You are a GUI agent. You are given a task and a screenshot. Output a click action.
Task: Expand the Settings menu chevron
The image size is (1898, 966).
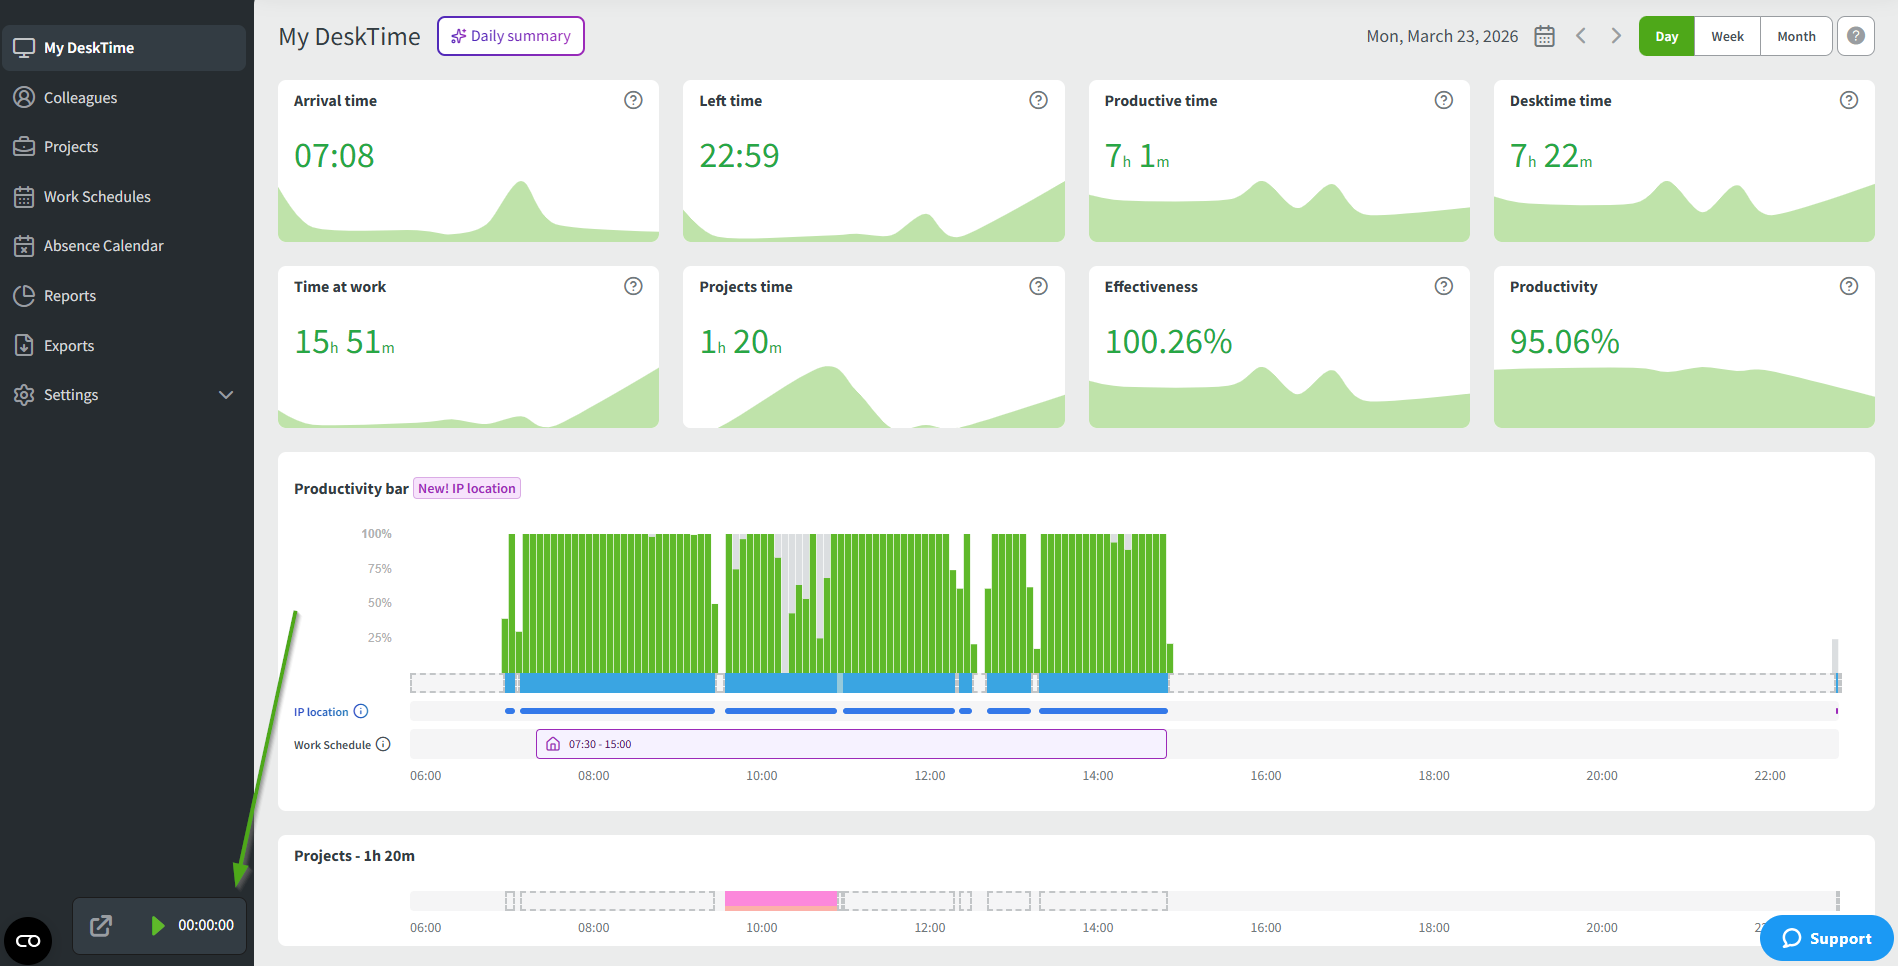coord(226,395)
